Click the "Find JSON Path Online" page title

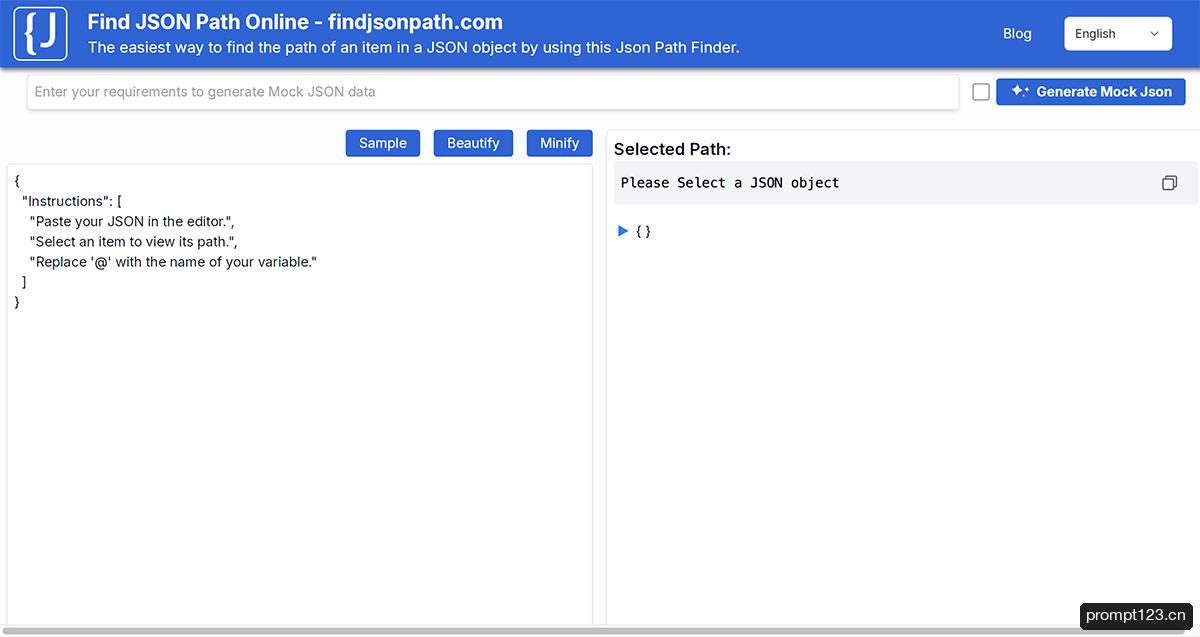coord(295,22)
